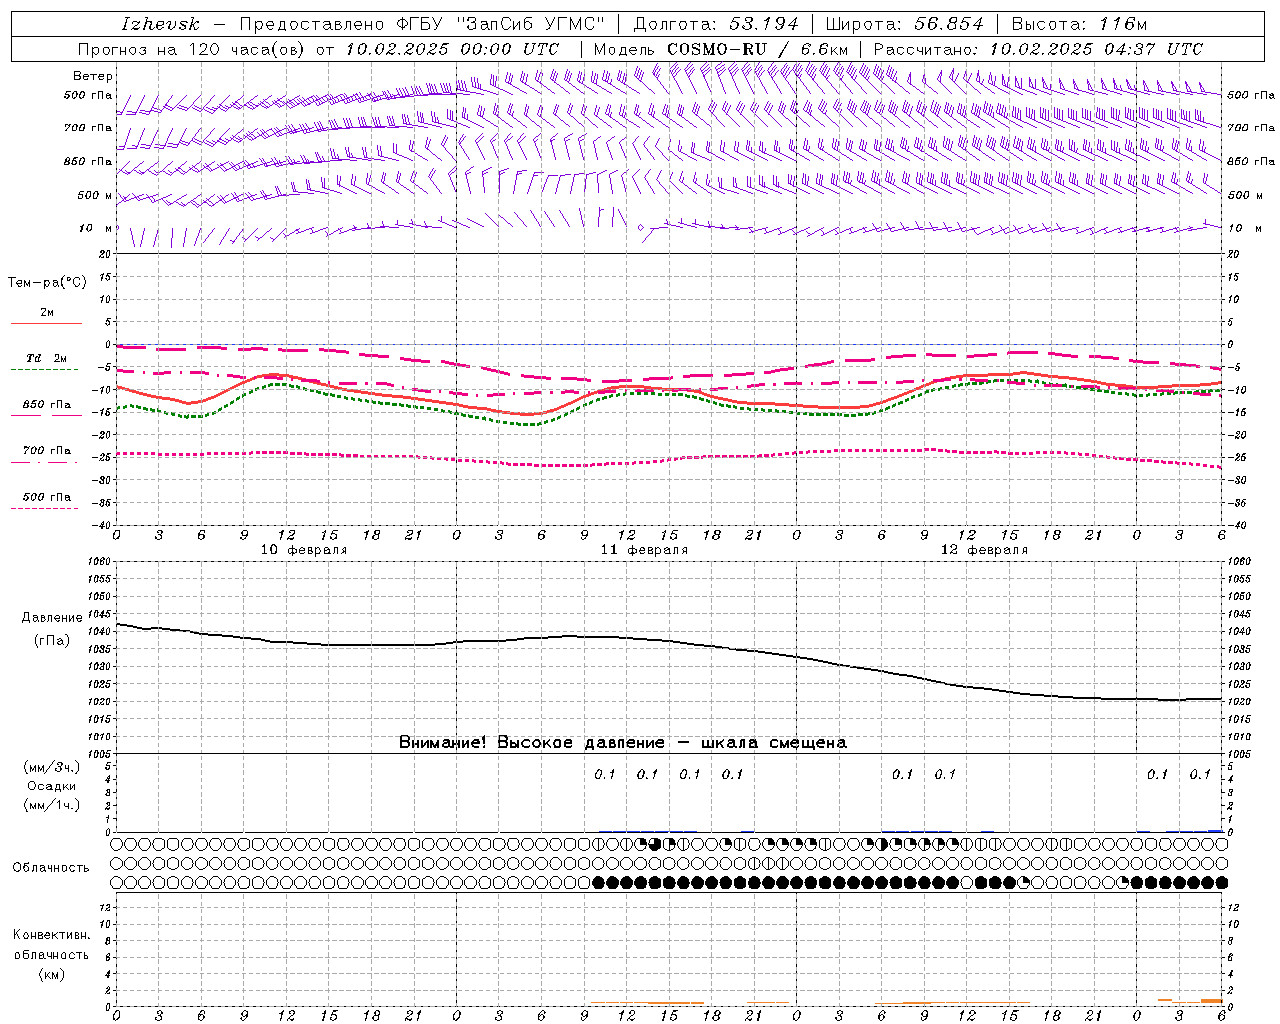Click the latitude value 56.854

(x=948, y=24)
